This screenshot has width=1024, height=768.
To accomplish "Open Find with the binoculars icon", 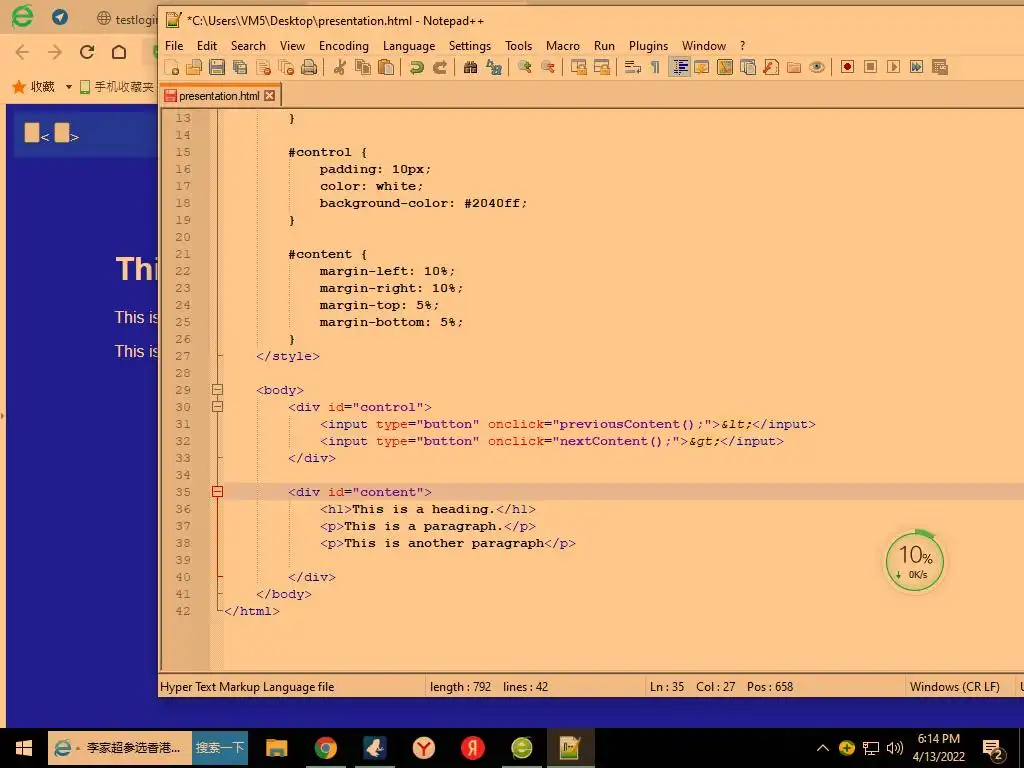I will point(470,67).
